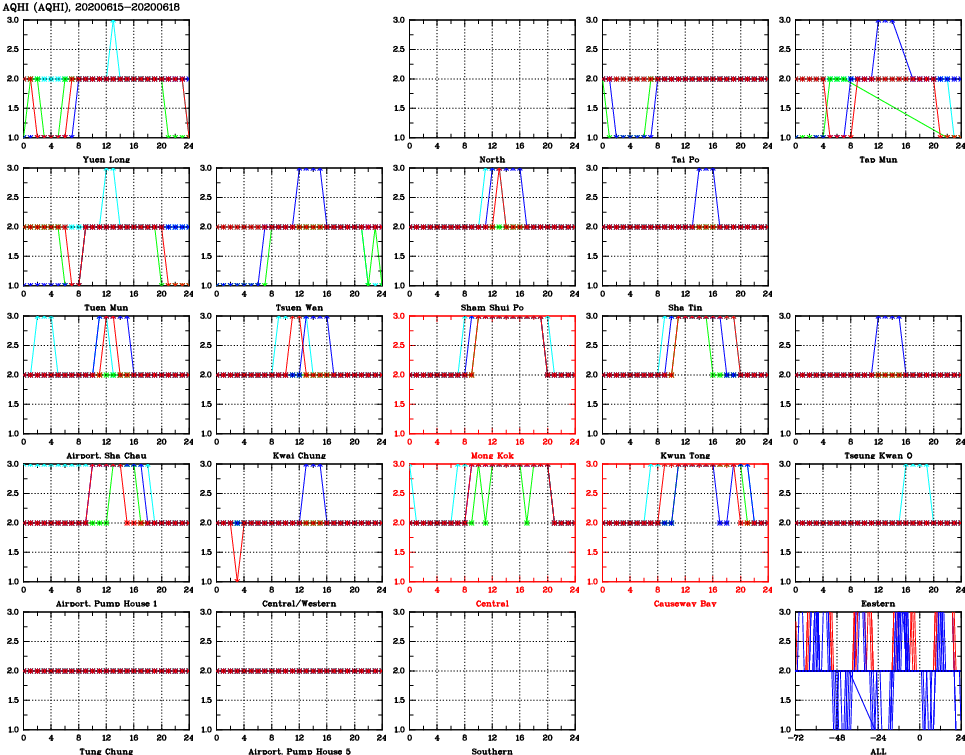Viewport: 965px width, 755px height.
Task: Click the Sham Shui Po label
Action: coord(491,307)
